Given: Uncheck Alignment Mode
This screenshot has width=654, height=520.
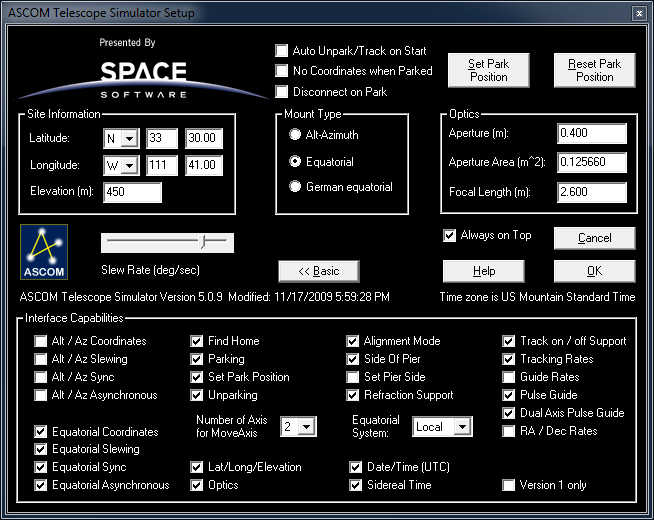Looking at the screenshot, I should (352, 341).
